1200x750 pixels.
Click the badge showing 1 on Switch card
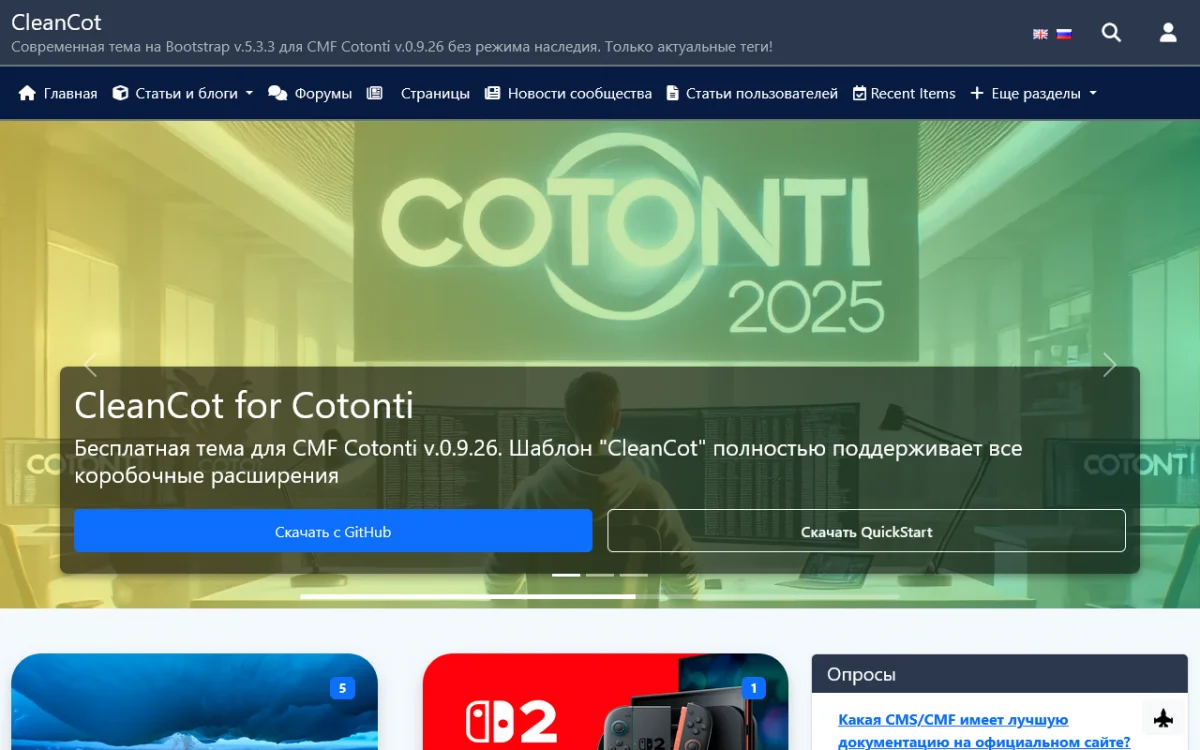[x=753, y=688]
